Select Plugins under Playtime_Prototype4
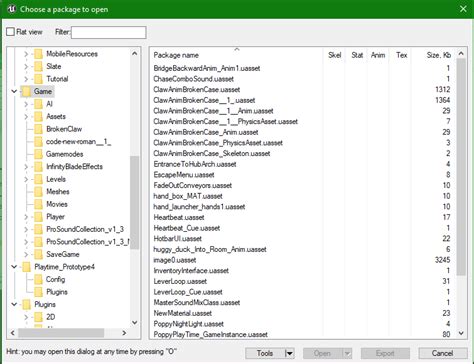The width and height of the screenshot is (474, 364). (x=57, y=292)
